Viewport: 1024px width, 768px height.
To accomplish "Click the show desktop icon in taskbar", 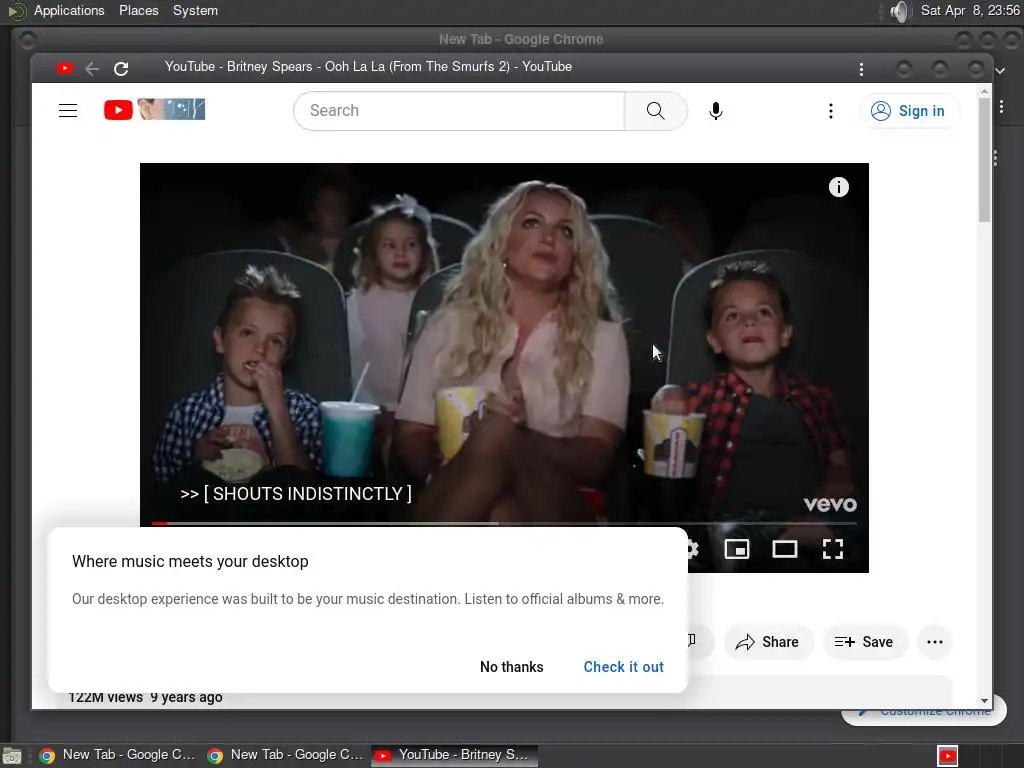I will 12,756.
